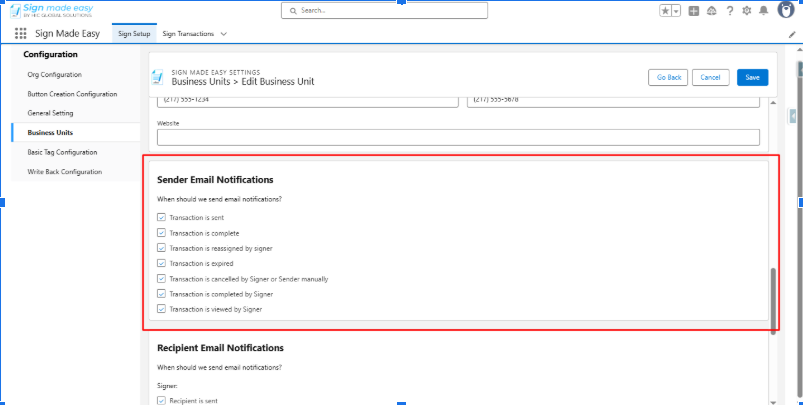Open the Salesforce Help question mark icon
This screenshot has width=803, height=405.
730,11
